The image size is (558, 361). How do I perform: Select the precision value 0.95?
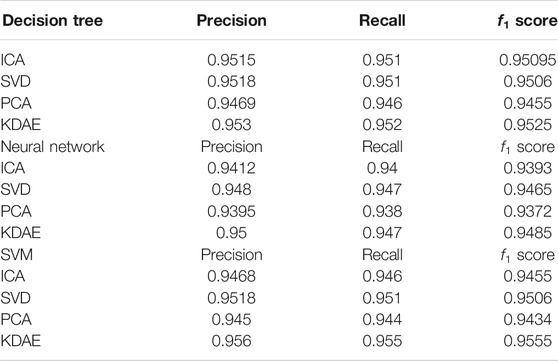231,233
